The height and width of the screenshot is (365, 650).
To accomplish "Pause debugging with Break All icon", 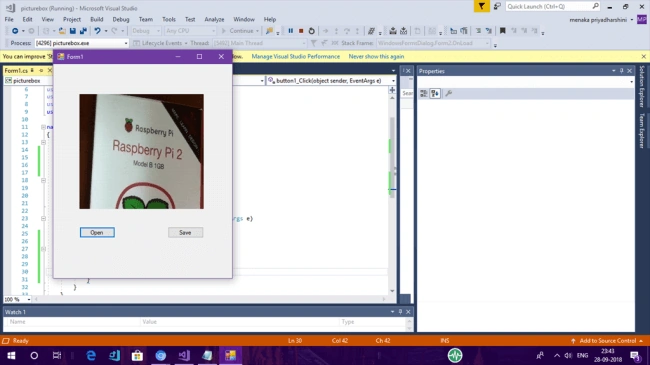I will [x=291, y=31].
